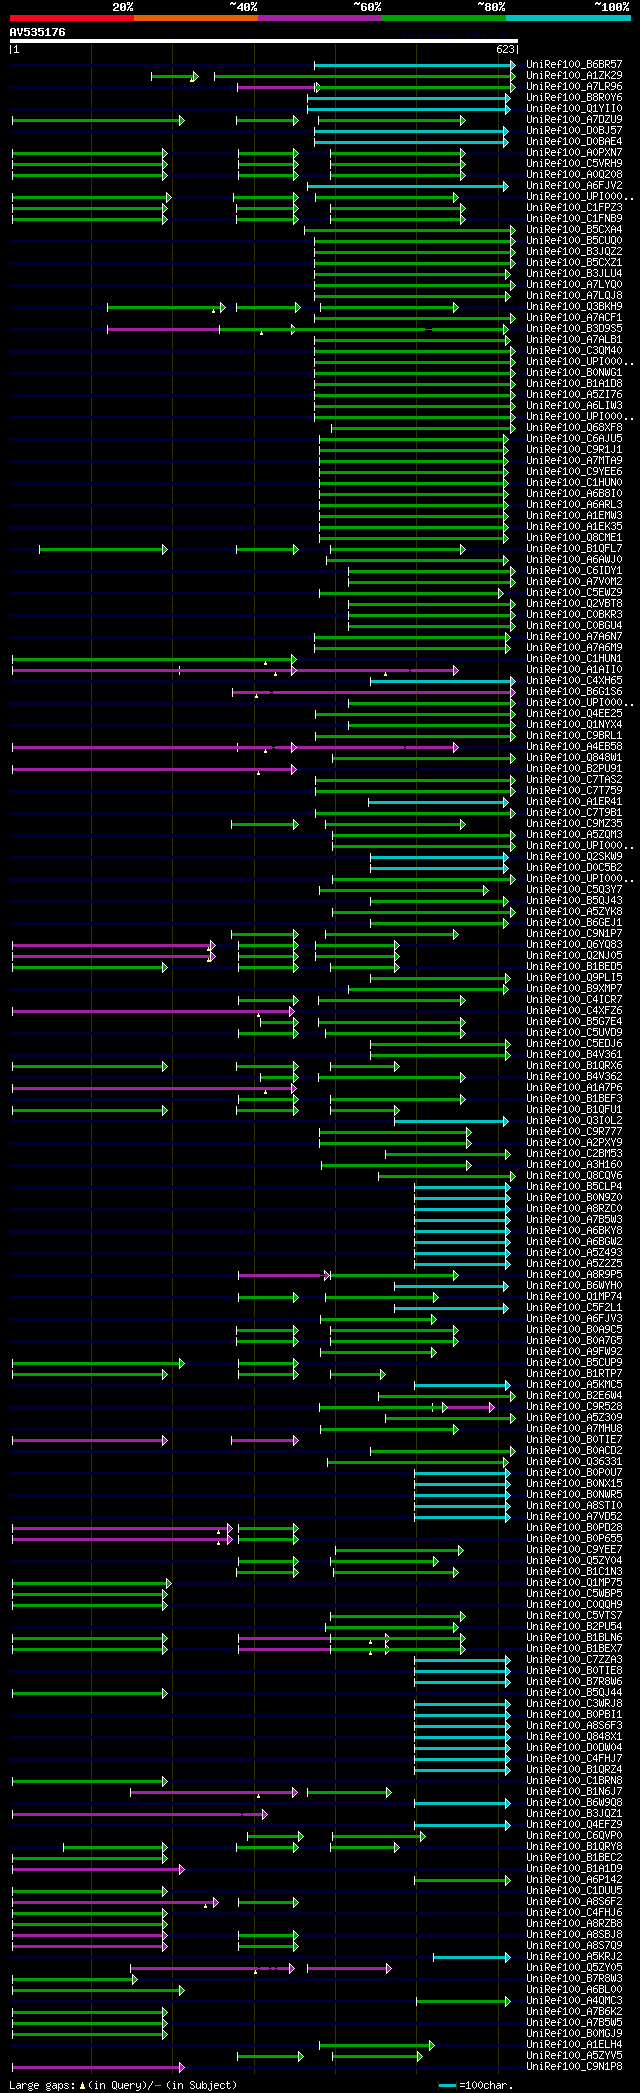The width and height of the screenshot is (640, 2093).
Task: Click the purple alignment bar for UniRef100_B2PU91
Action: [x=154, y=769]
